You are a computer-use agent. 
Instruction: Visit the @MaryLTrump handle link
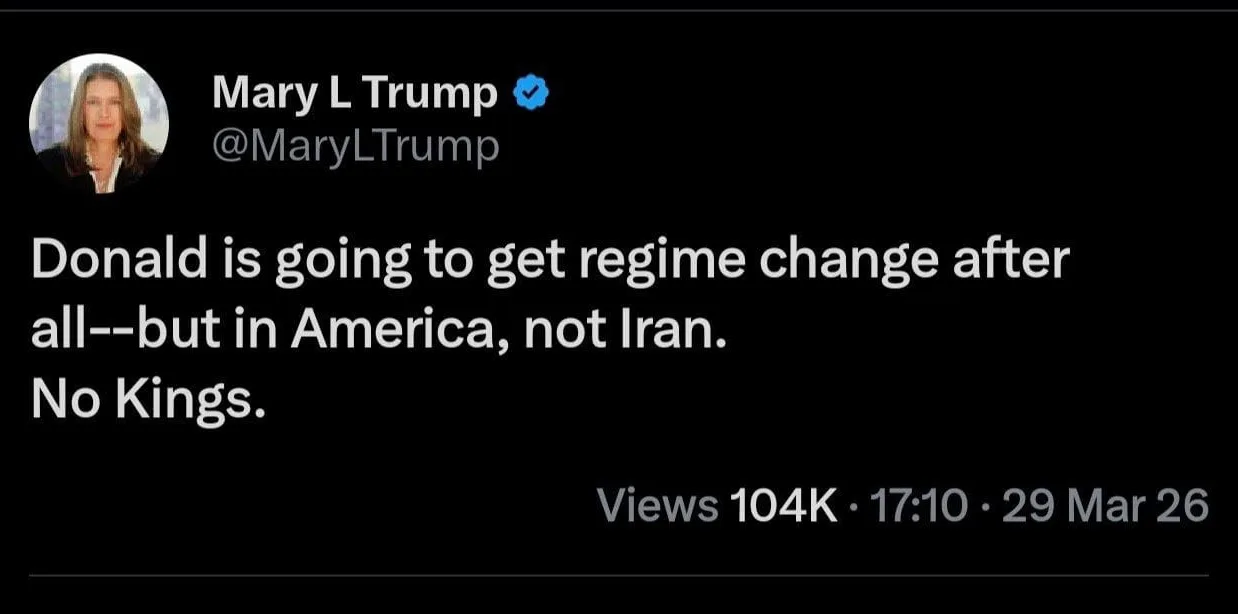pyautogui.click(x=355, y=147)
